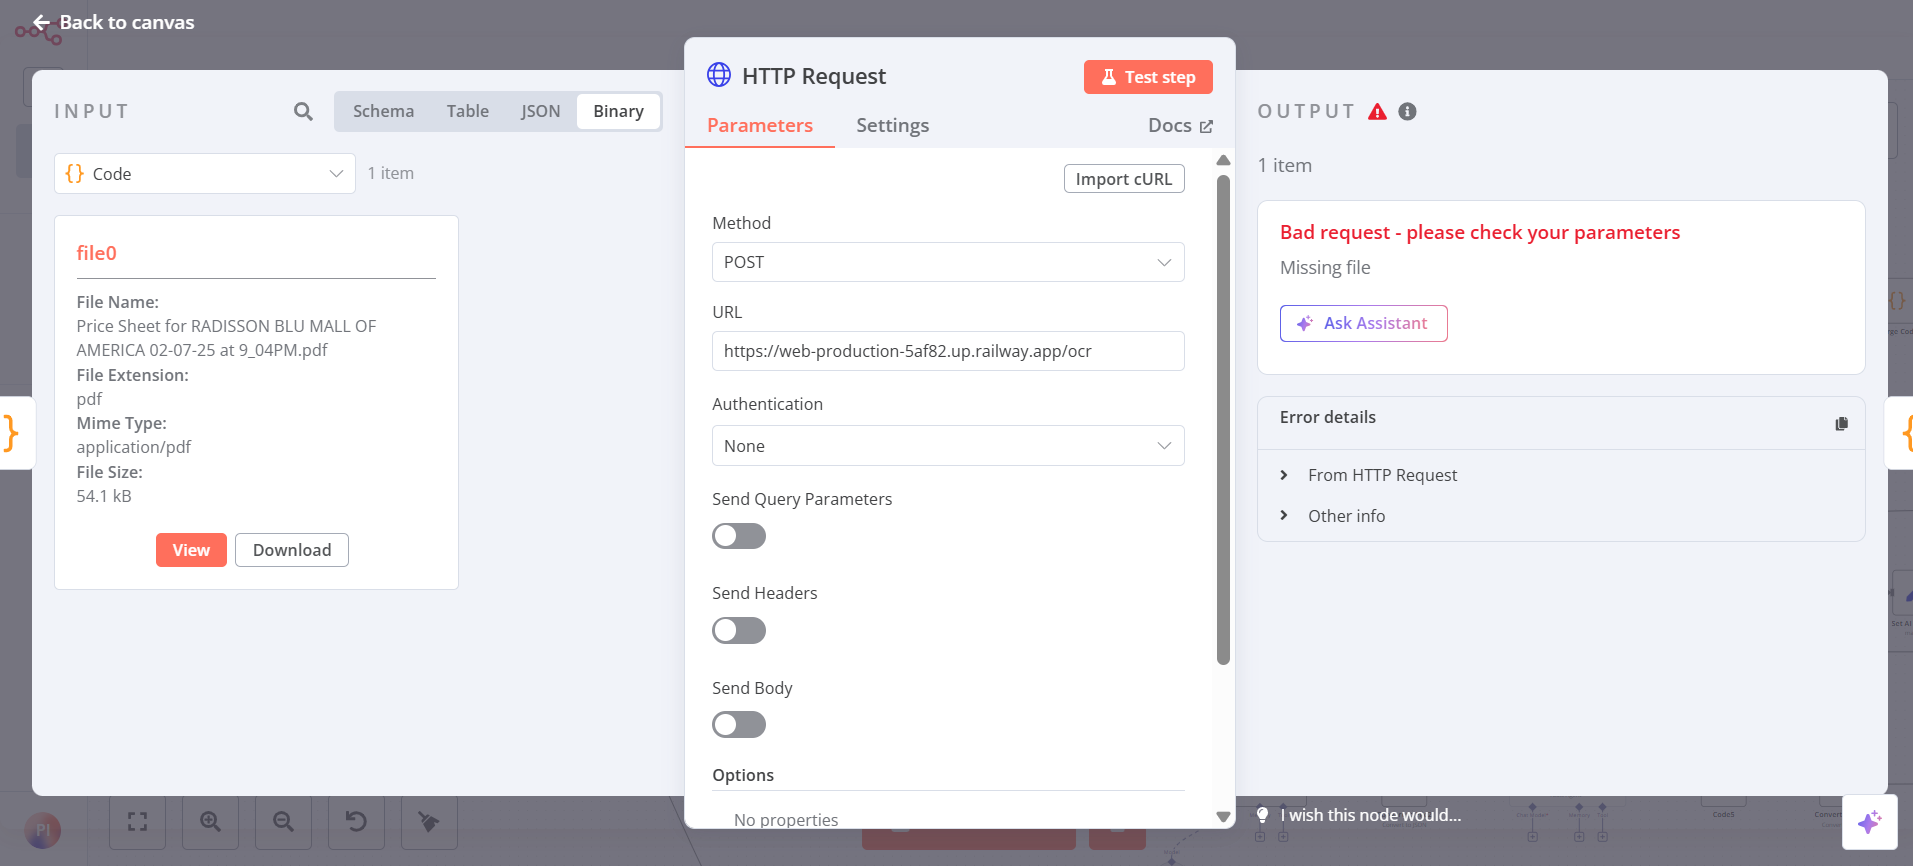
Task: Select the Binary input view
Action: 618,111
